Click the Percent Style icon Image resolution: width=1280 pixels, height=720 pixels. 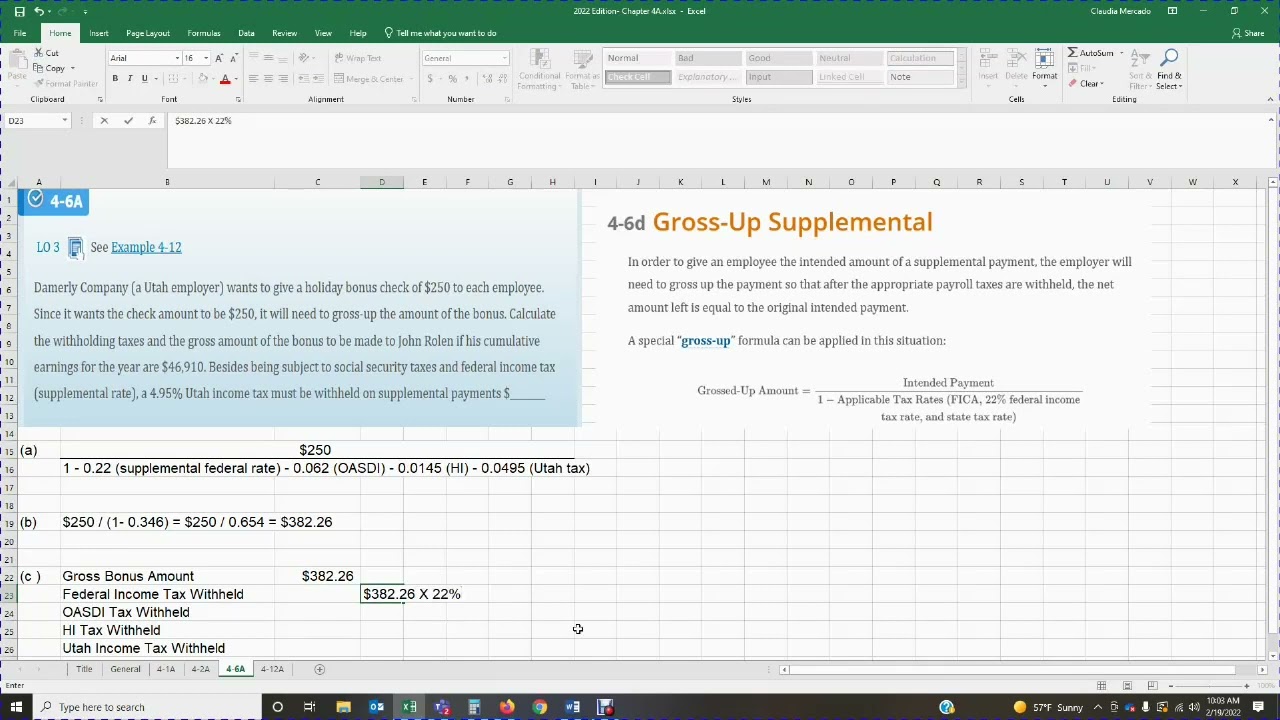pos(452,79)
